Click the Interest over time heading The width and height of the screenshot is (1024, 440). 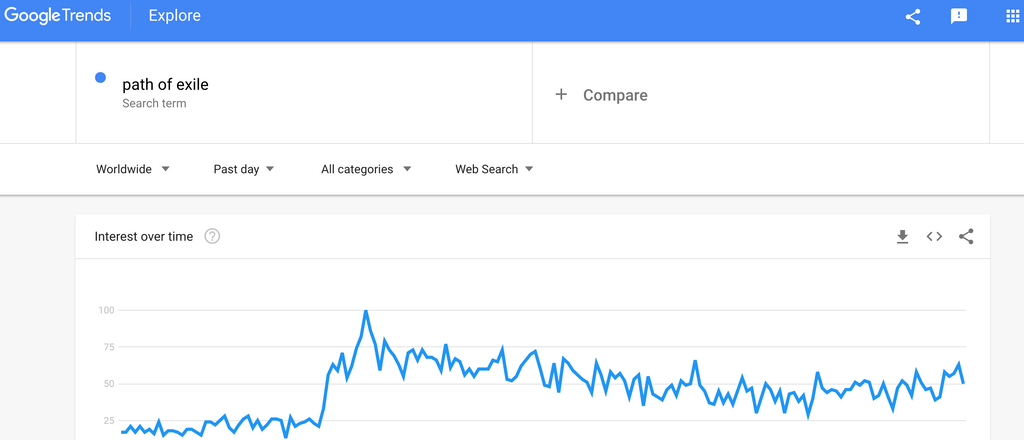(144, 236)
